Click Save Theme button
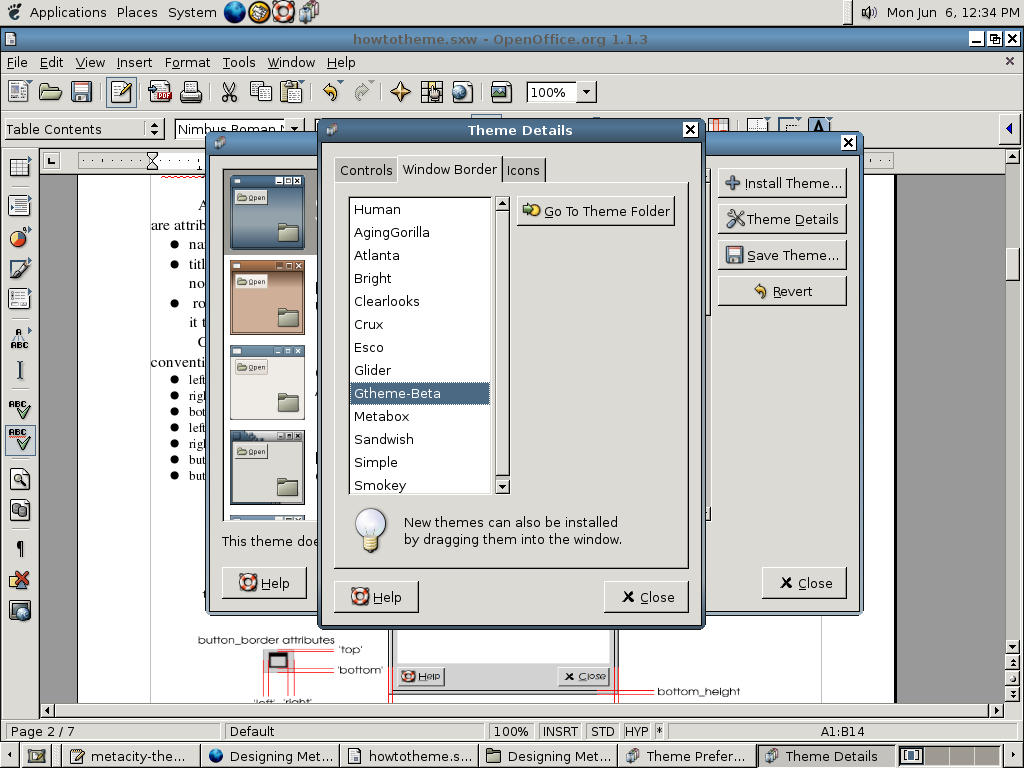Viewport: 1024px width, 768px height. 782,255
